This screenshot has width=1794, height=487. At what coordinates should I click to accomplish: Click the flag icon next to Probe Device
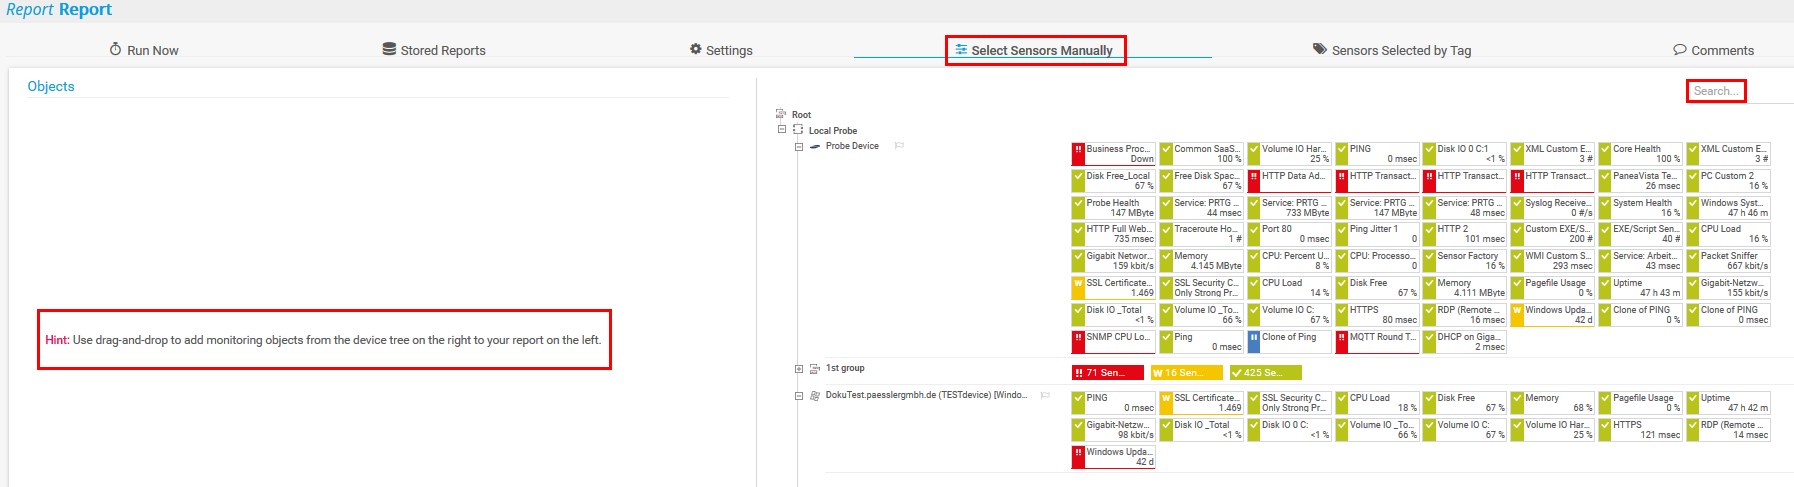point(899,146)
